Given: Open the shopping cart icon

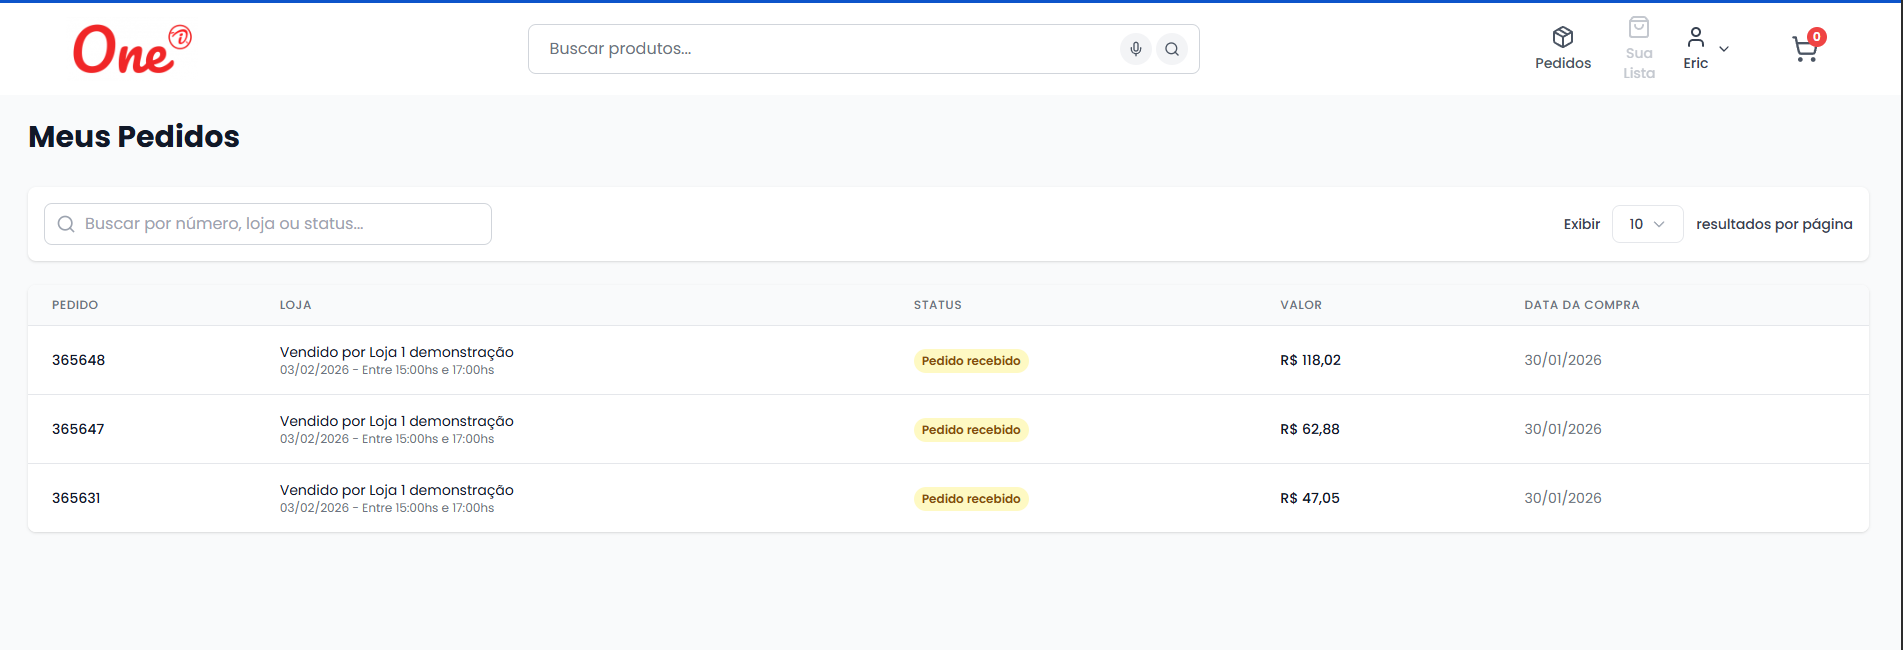Looking at the screenshot, I should [1803, 50].
